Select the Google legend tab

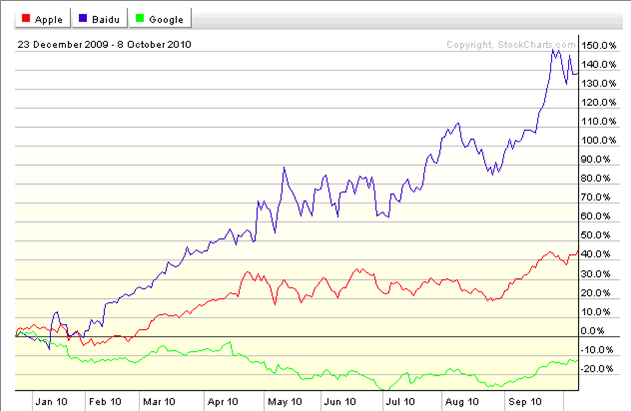click(160, 19)
